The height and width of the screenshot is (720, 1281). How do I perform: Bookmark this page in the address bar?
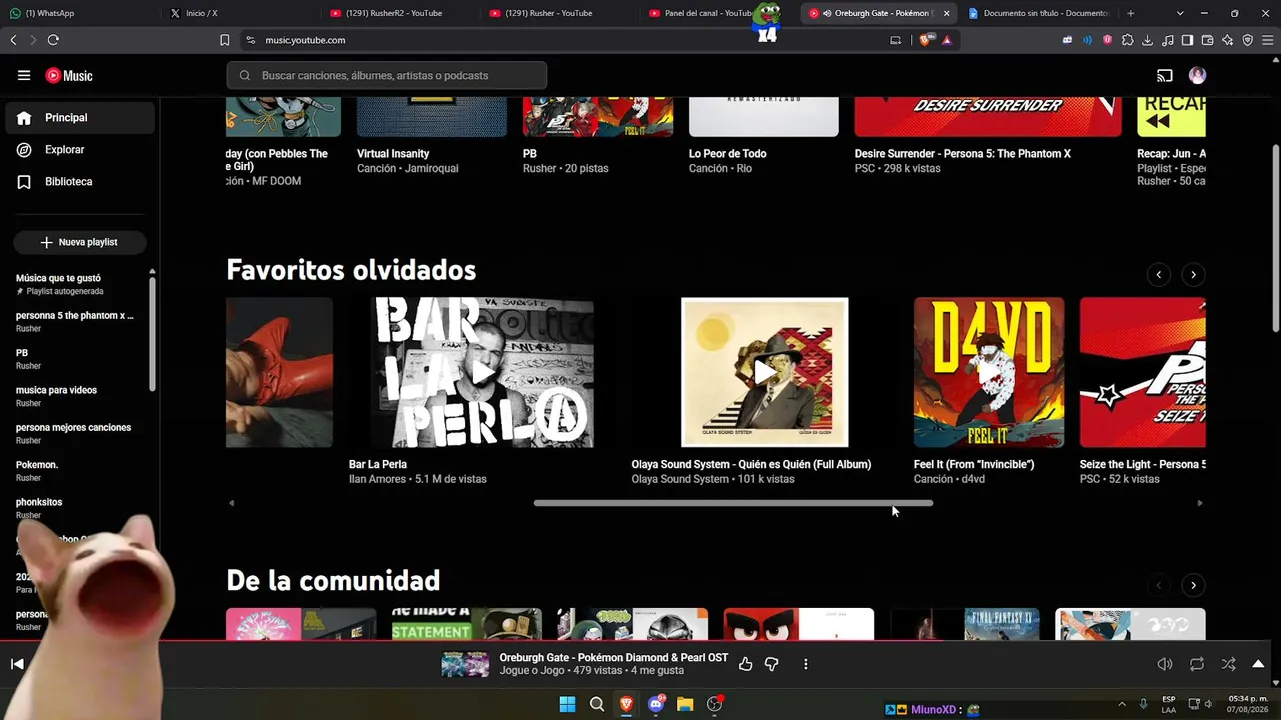click(x=224, y=40)
